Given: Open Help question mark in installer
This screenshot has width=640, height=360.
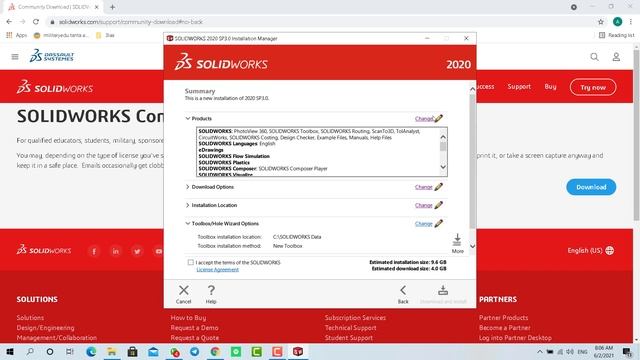Looking at the screenshot, I should pos(211,290).
